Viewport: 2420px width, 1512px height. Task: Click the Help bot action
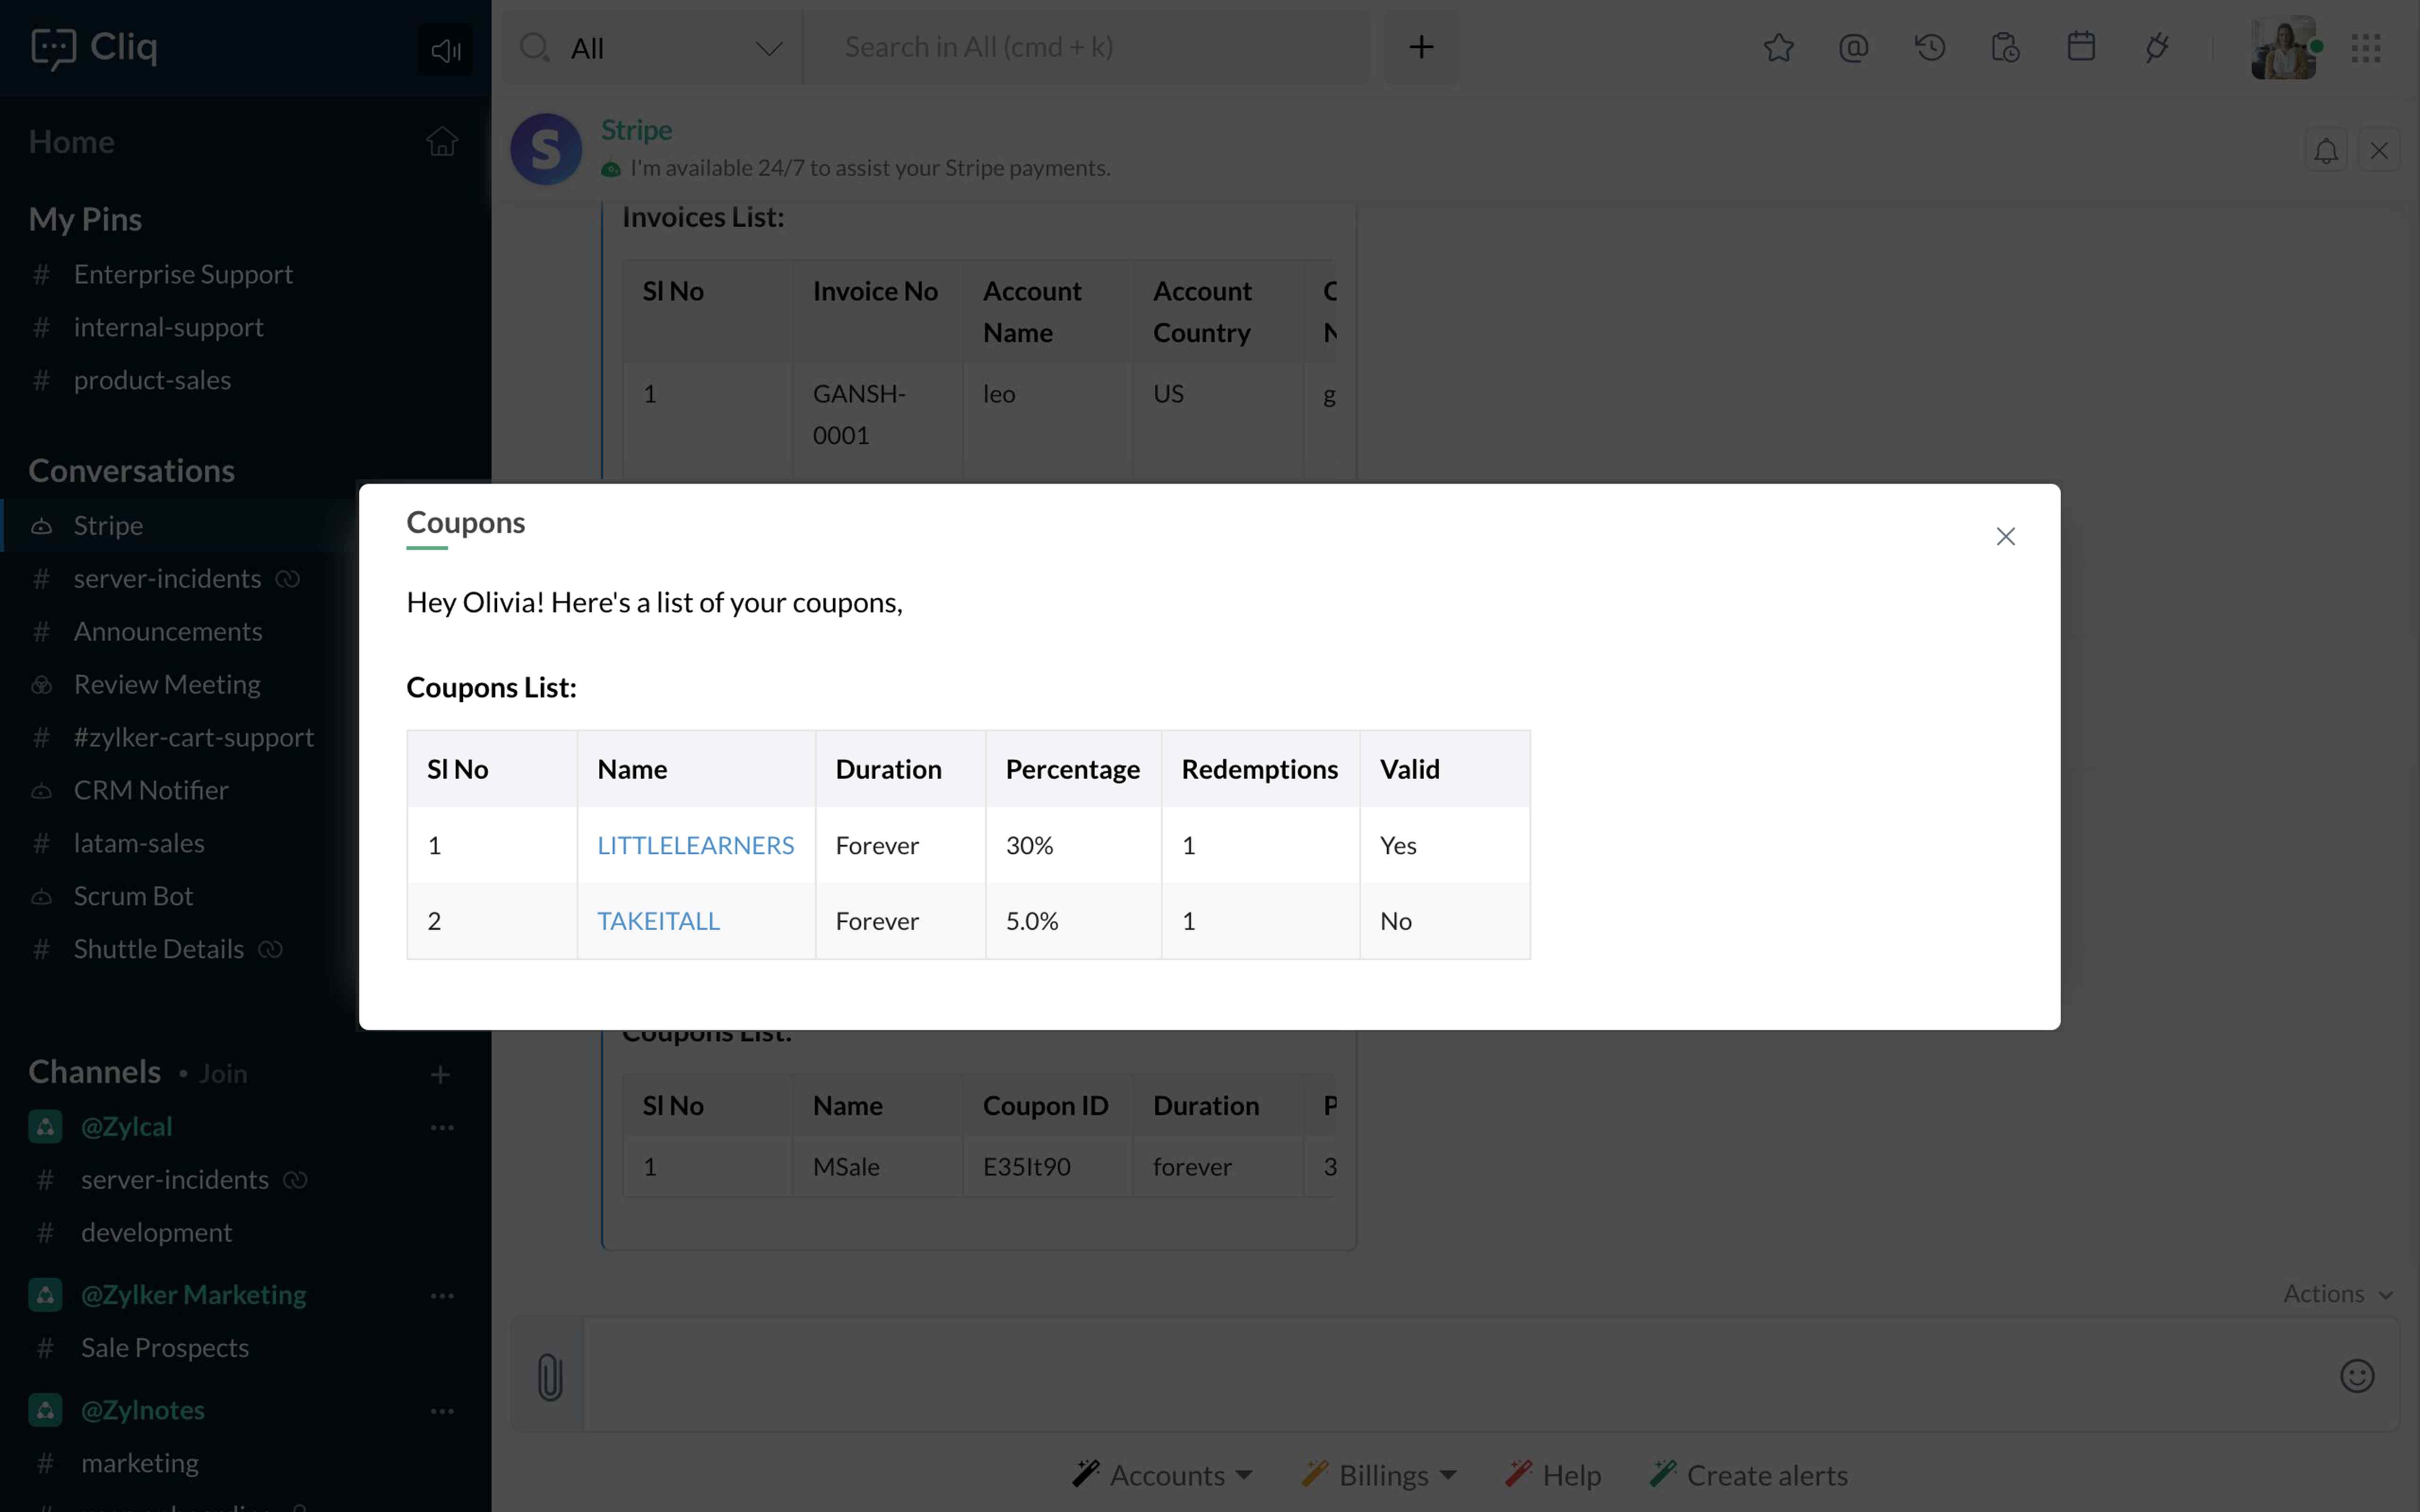(x=1553, y=1475)
